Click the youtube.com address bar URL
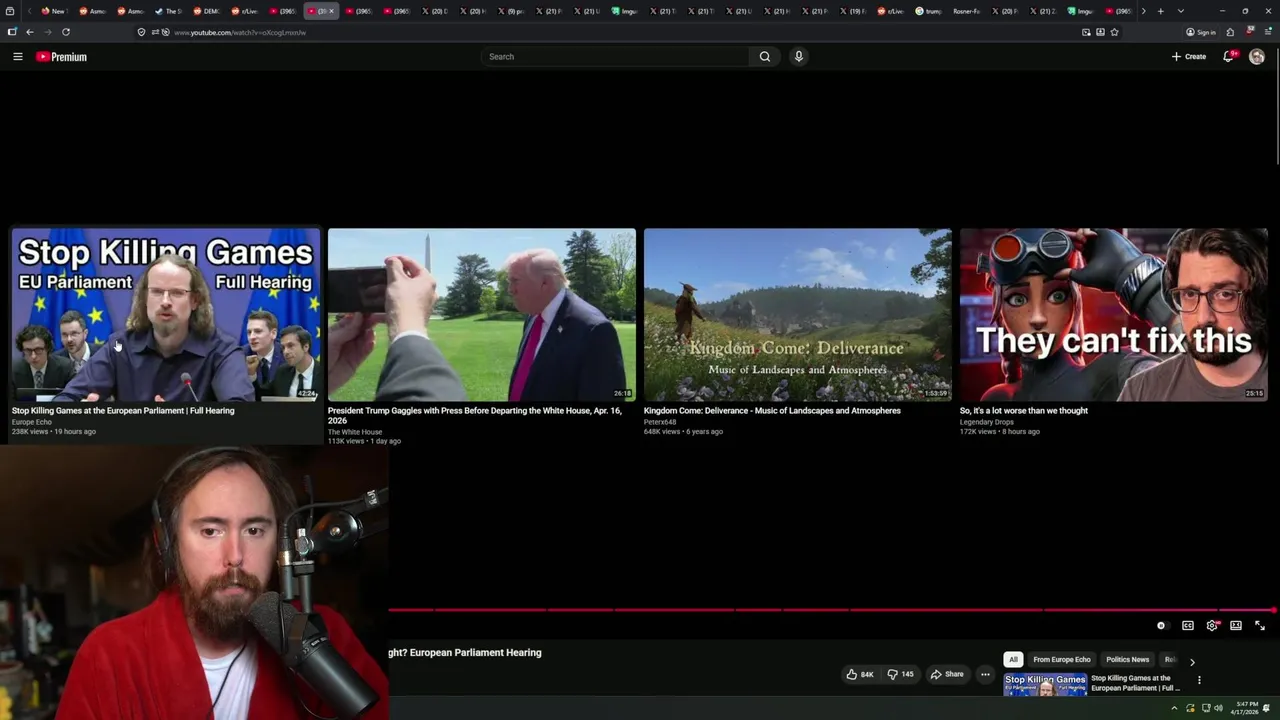1280x720 pixels. click(x=240, y=32)
